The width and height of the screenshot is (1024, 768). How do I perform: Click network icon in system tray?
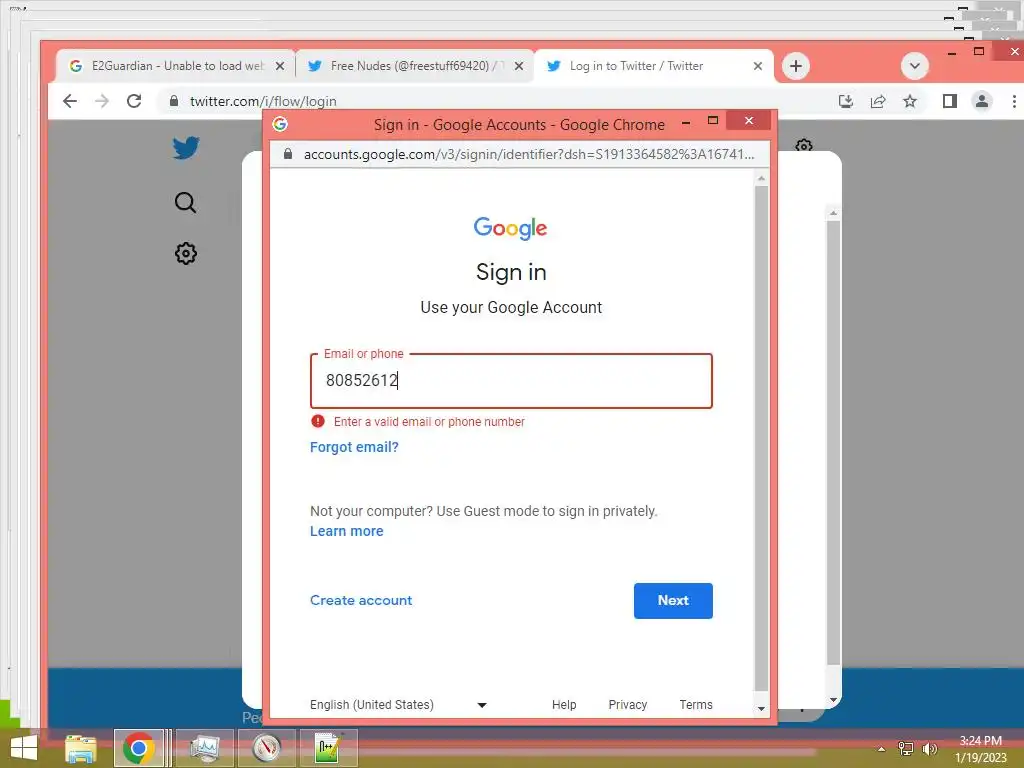click(906, 749)
